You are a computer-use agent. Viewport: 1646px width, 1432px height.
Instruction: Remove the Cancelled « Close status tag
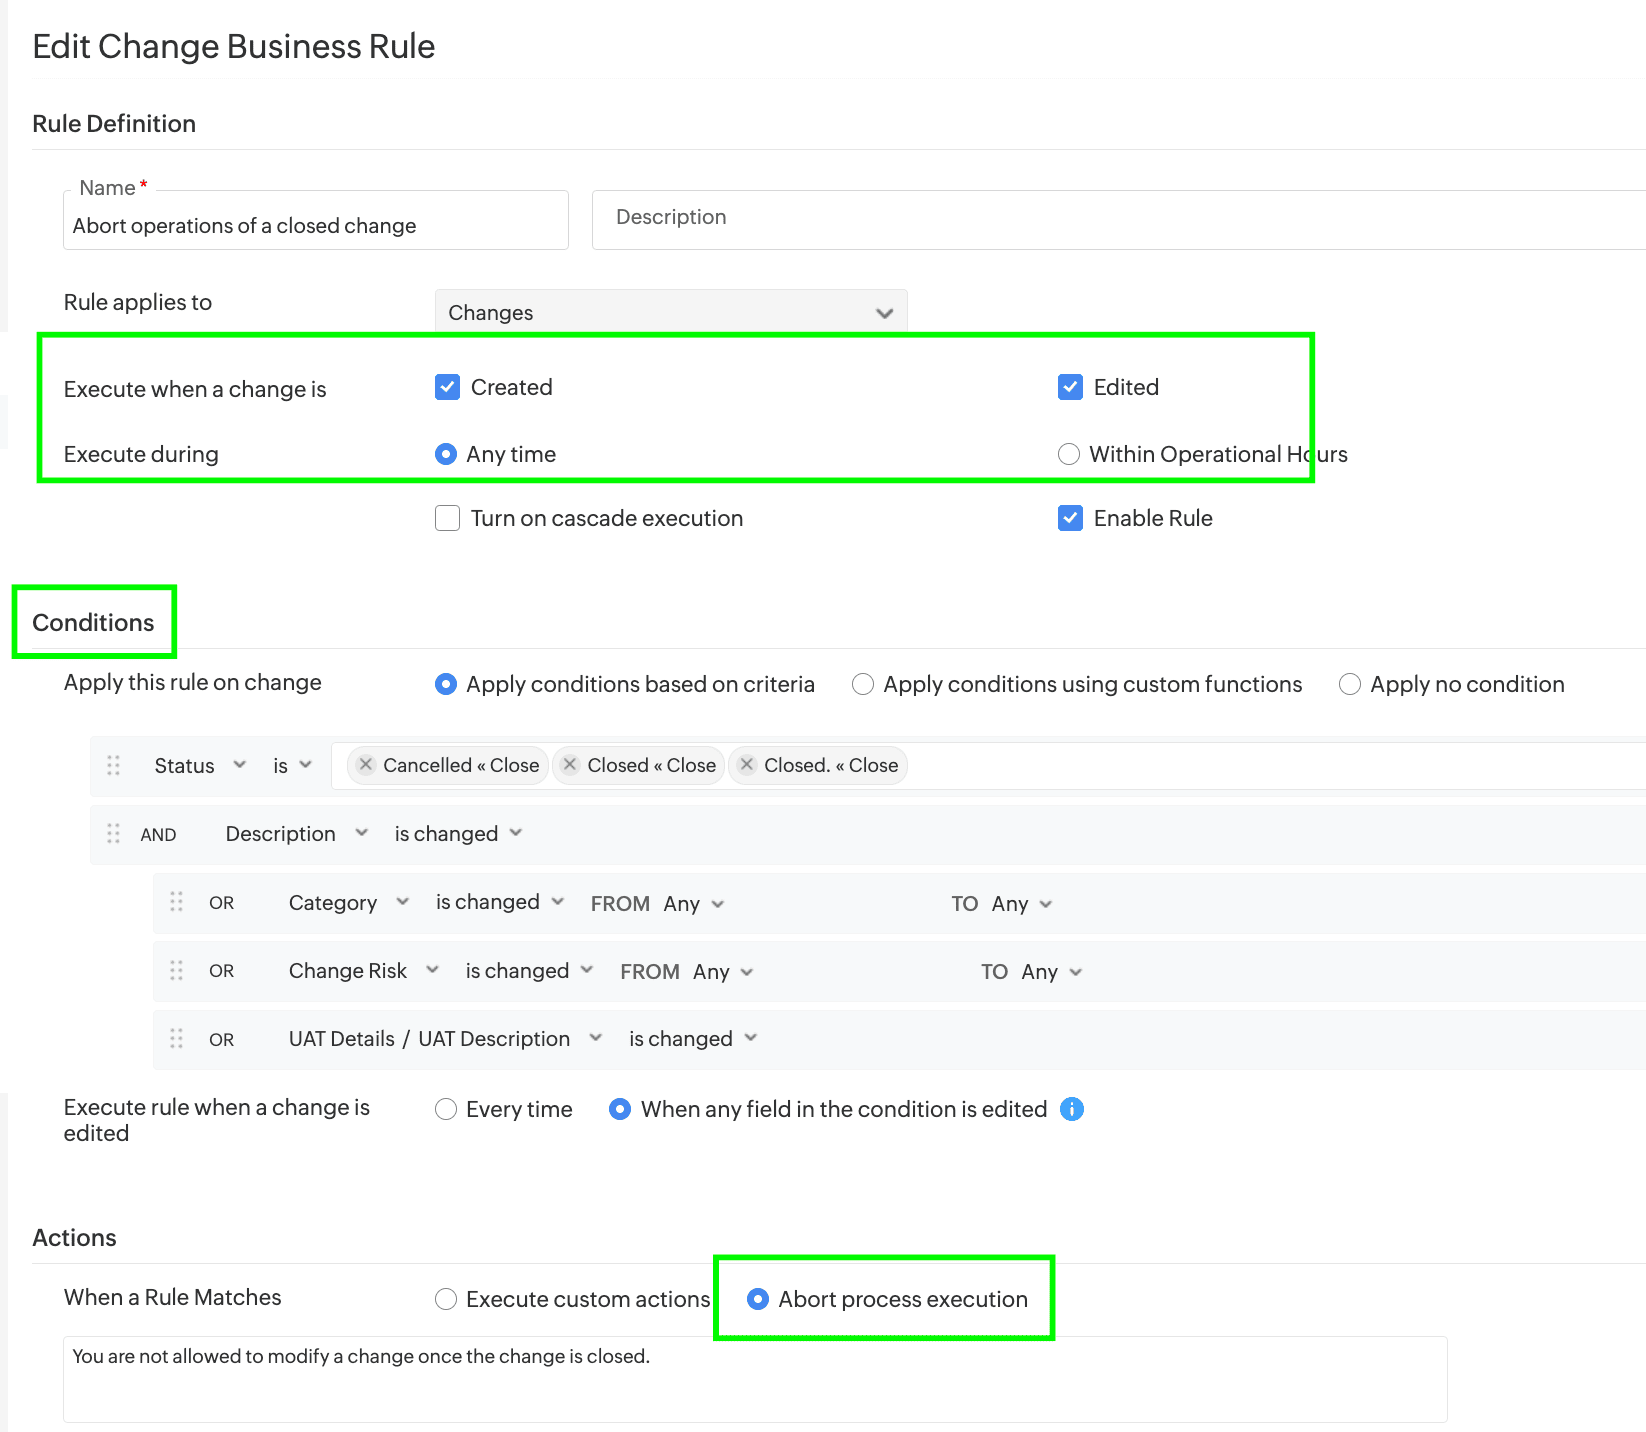(x=366, y=765)
